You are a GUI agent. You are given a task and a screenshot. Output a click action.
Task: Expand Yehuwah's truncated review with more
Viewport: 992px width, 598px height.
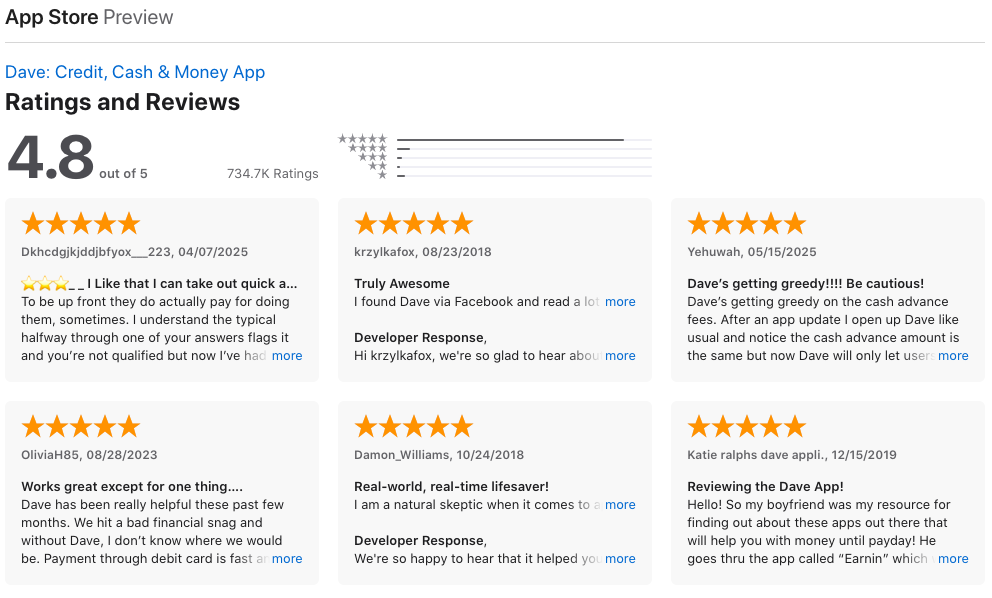coord(953,355)
